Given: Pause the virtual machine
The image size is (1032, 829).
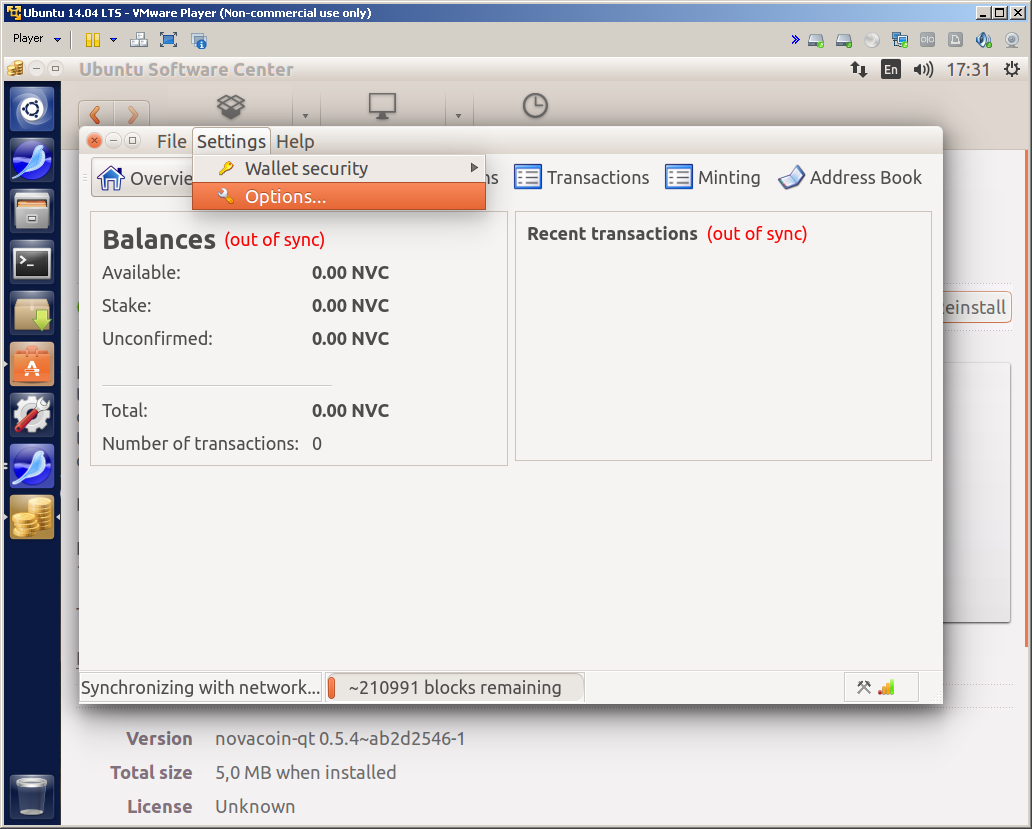Looking at the screenshot, I should coord(93,40).
